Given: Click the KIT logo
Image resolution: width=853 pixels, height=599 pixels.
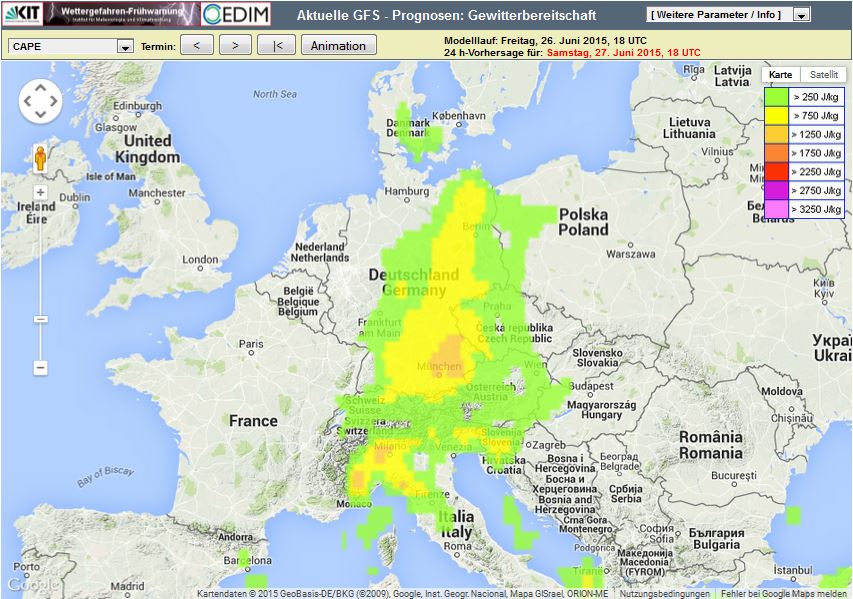Looking at the screenshot, I should click(x=22, y=14).
